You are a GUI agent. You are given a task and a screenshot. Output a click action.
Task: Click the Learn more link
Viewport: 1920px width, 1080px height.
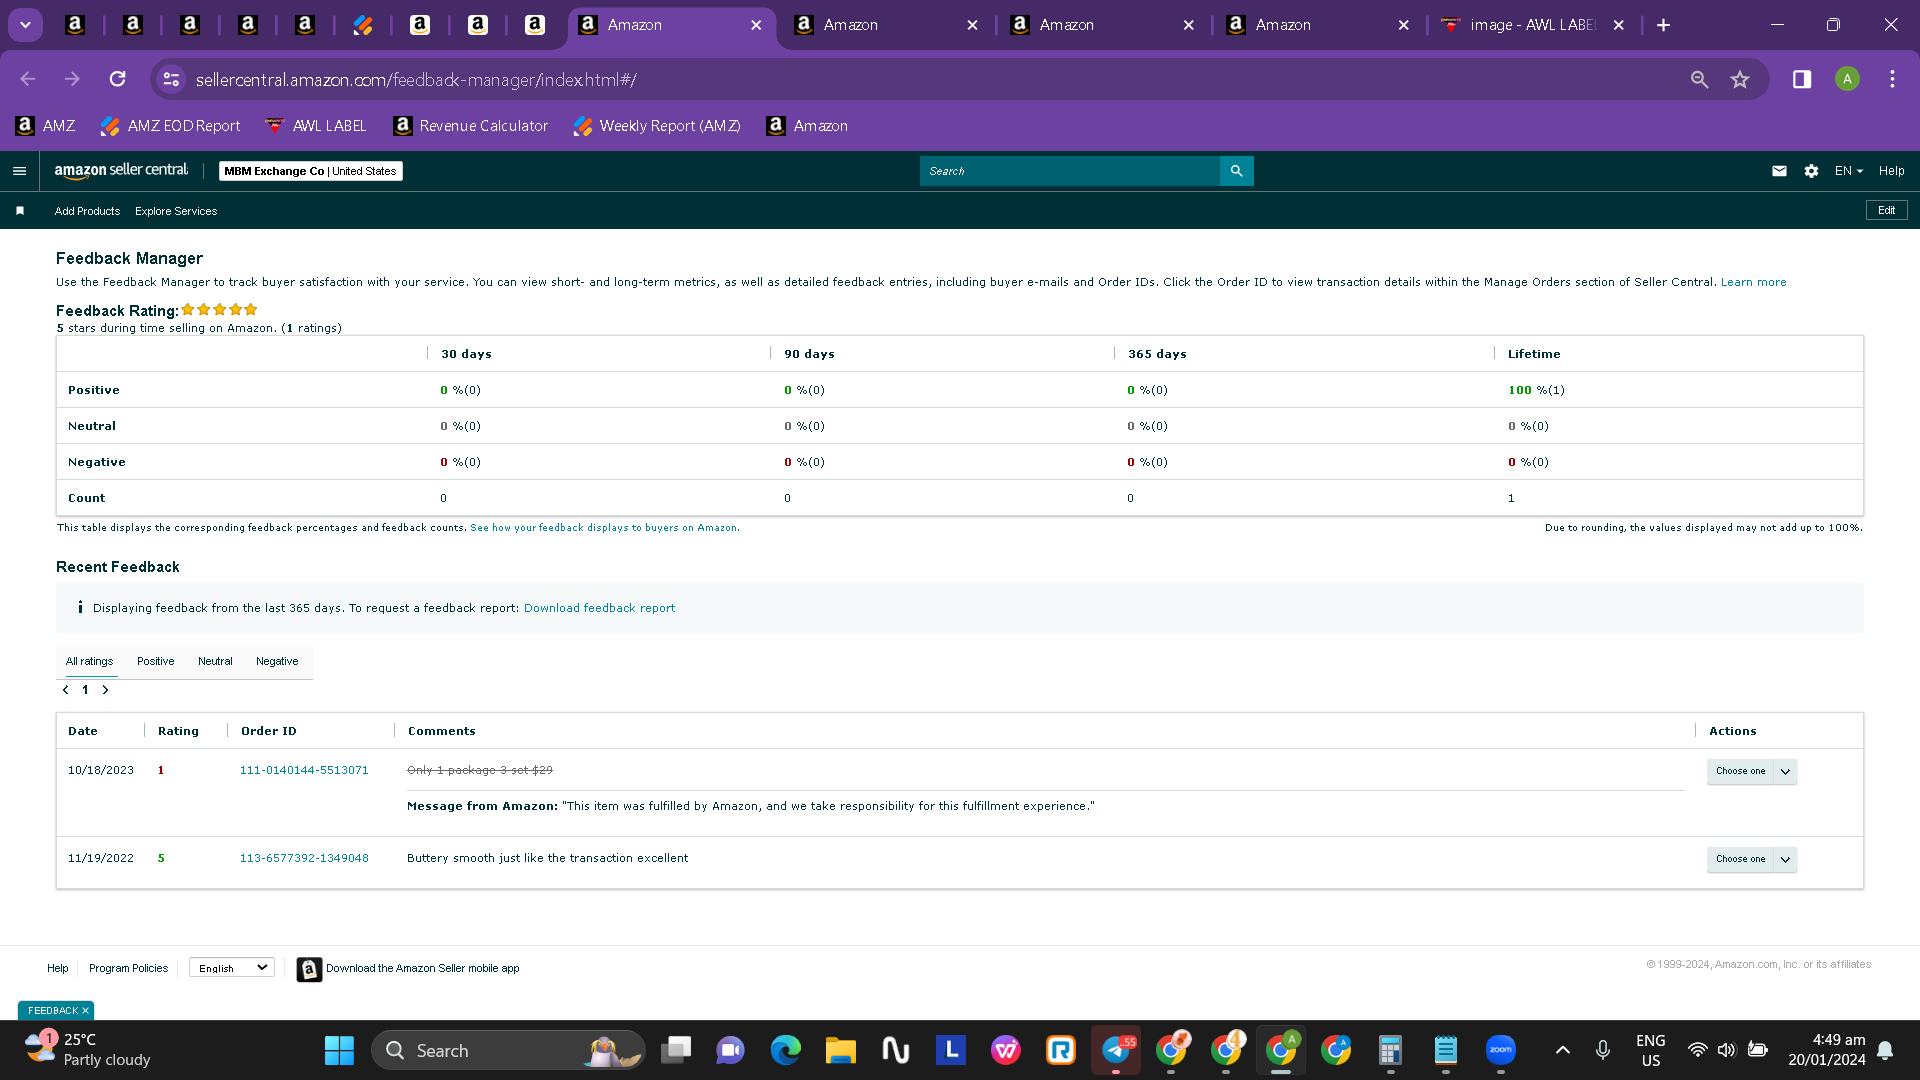coord(1753,282)
